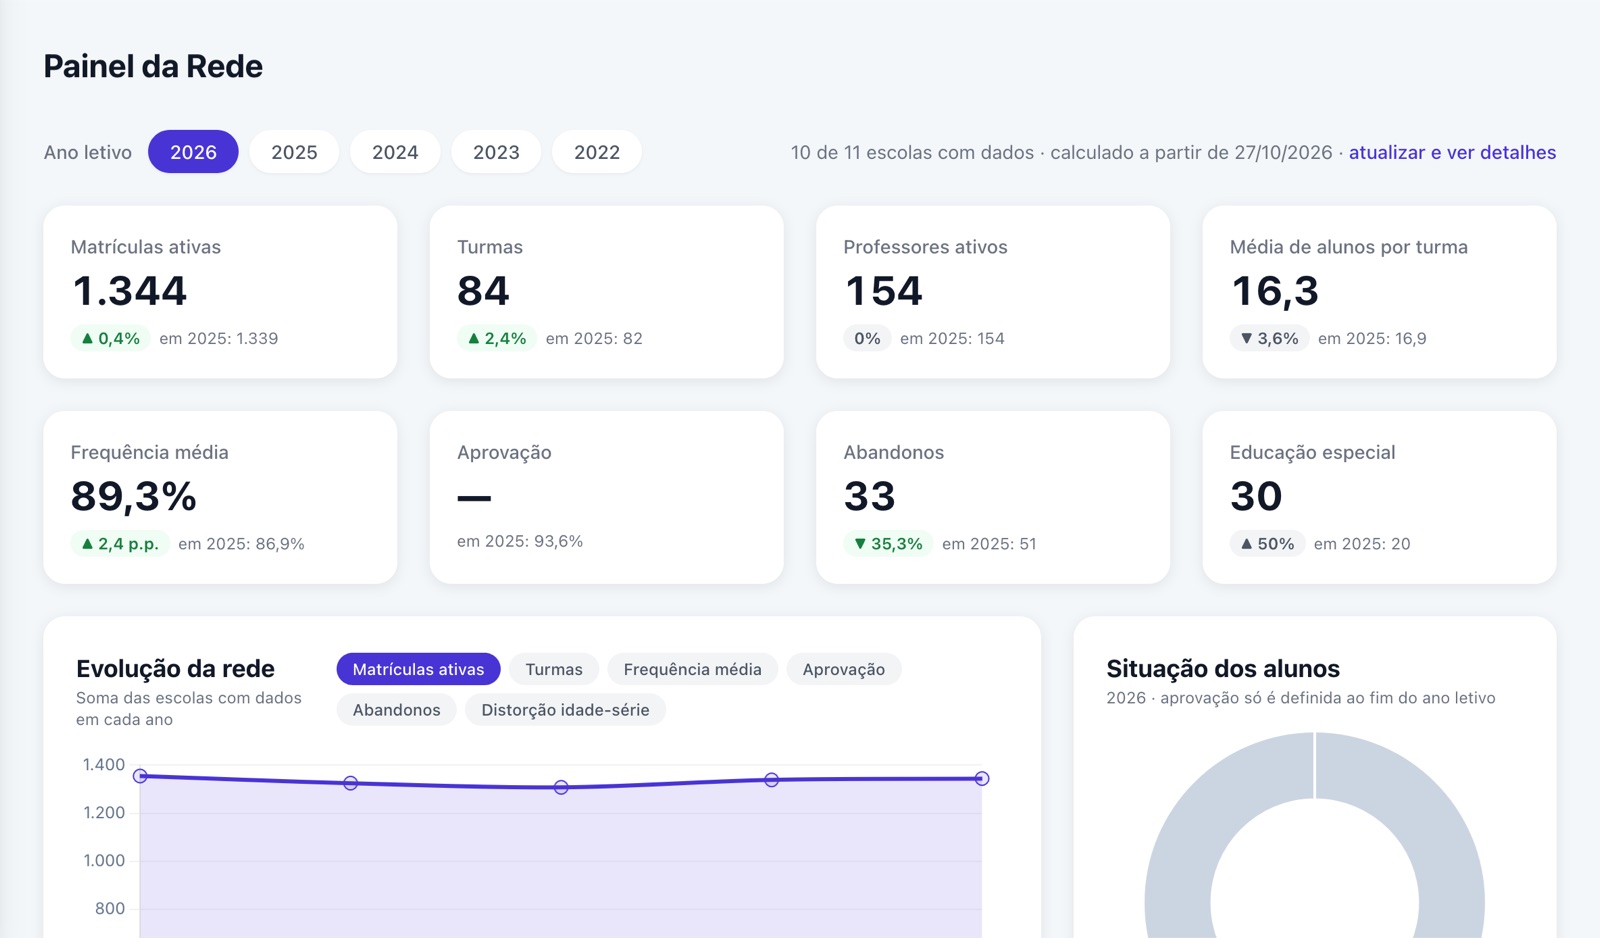This screenshot has width=1600, height=938.
Task: Open the Frequência média 89,3% card
Action: click(220, 497)
